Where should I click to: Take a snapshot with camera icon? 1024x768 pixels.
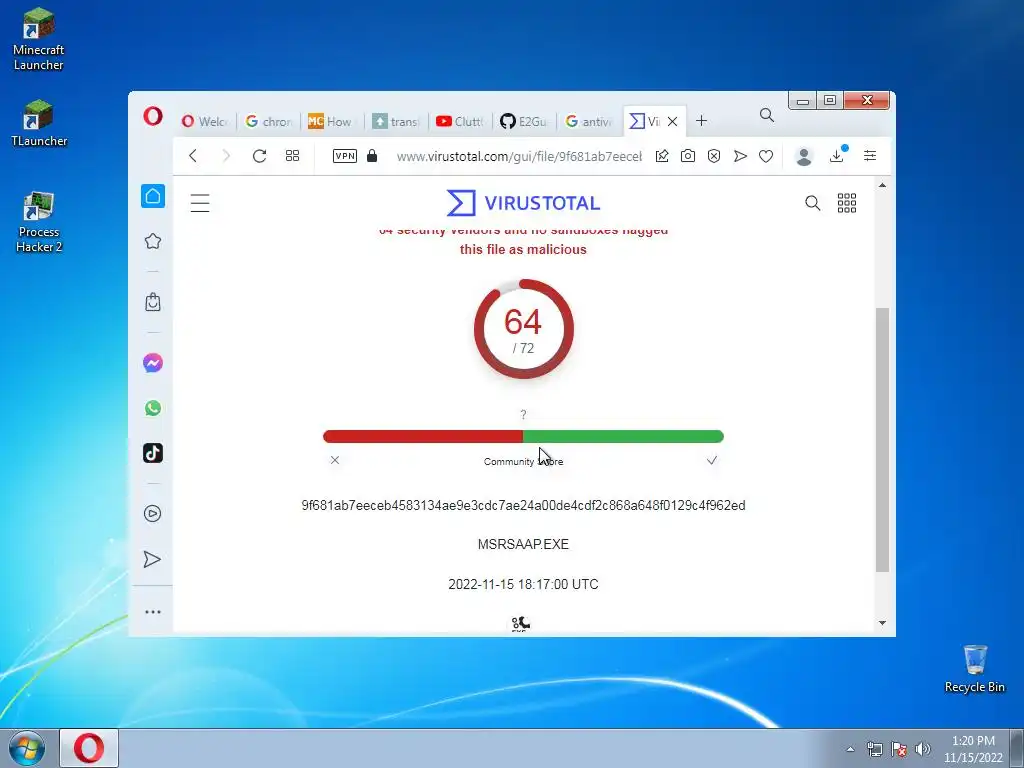(x=688, y=155)
